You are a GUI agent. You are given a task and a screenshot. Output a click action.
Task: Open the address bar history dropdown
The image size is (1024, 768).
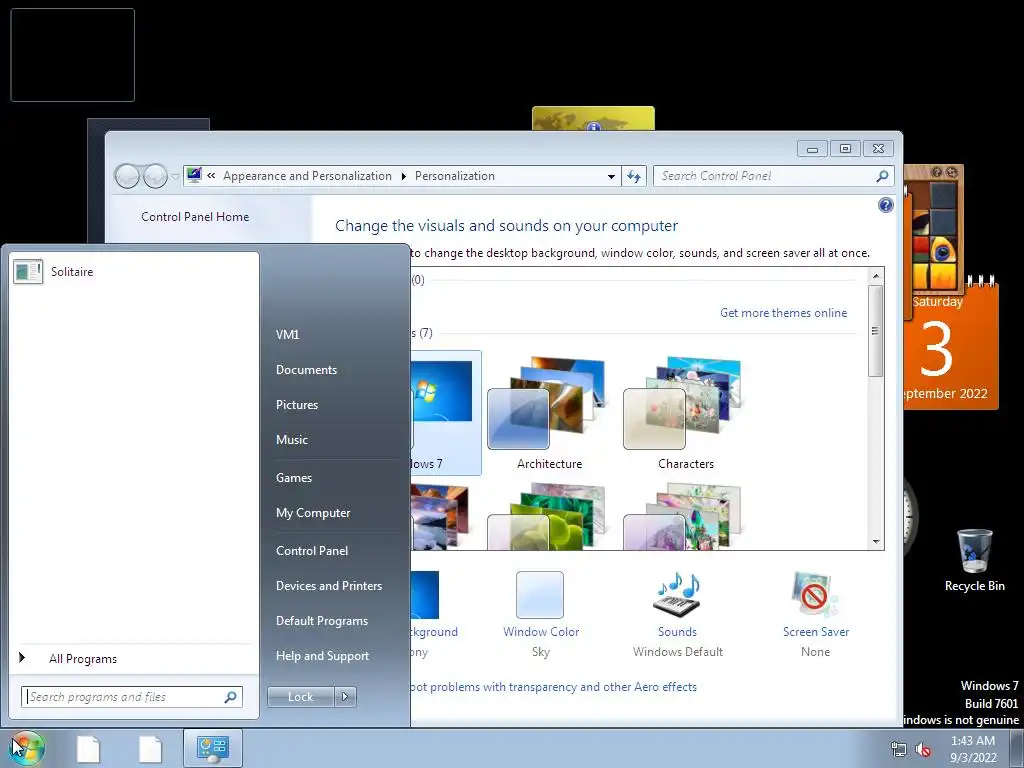pyautogui.click(x=611, y=176)
